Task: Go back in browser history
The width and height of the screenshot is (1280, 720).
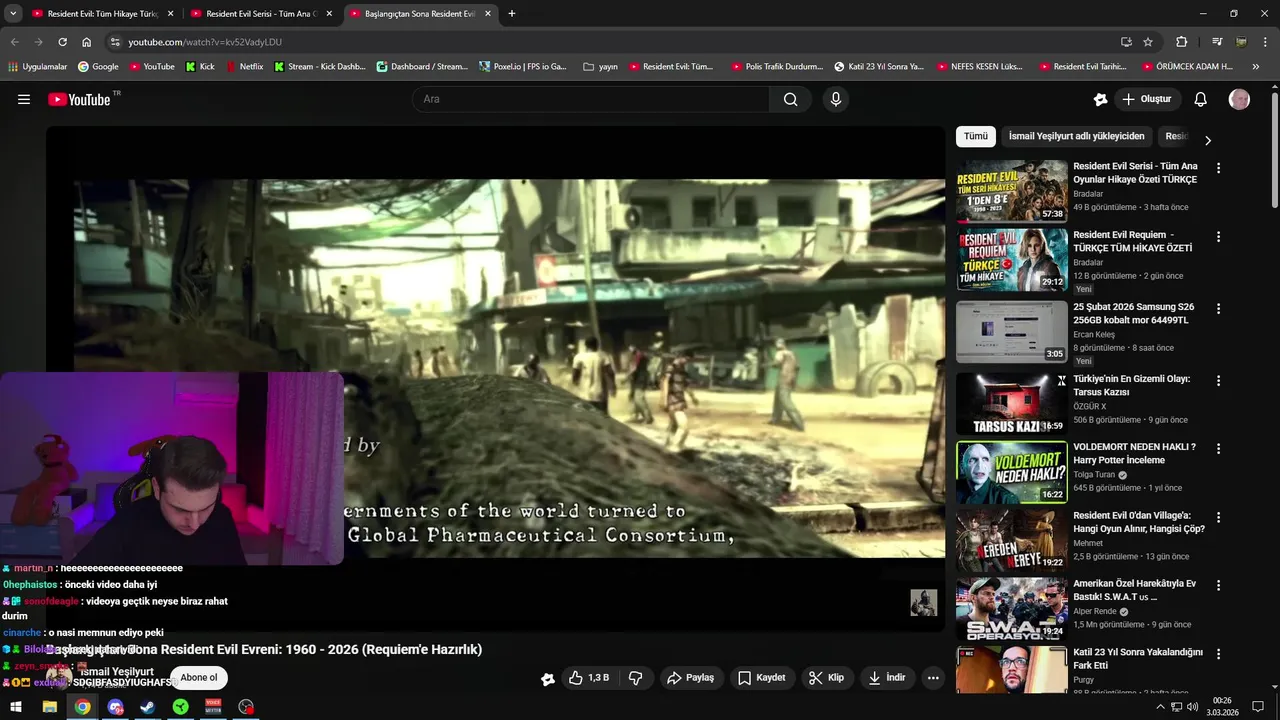Action: point(15,42)
